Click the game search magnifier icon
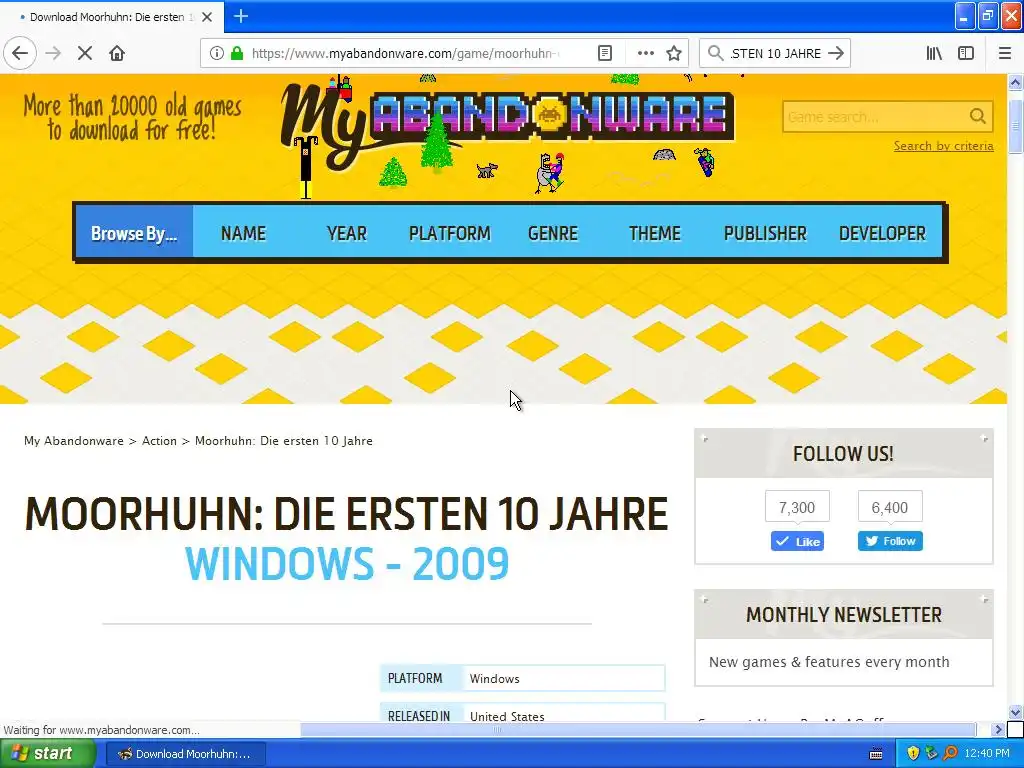The width and height of the screenshot is (1024, 768). 978,117
